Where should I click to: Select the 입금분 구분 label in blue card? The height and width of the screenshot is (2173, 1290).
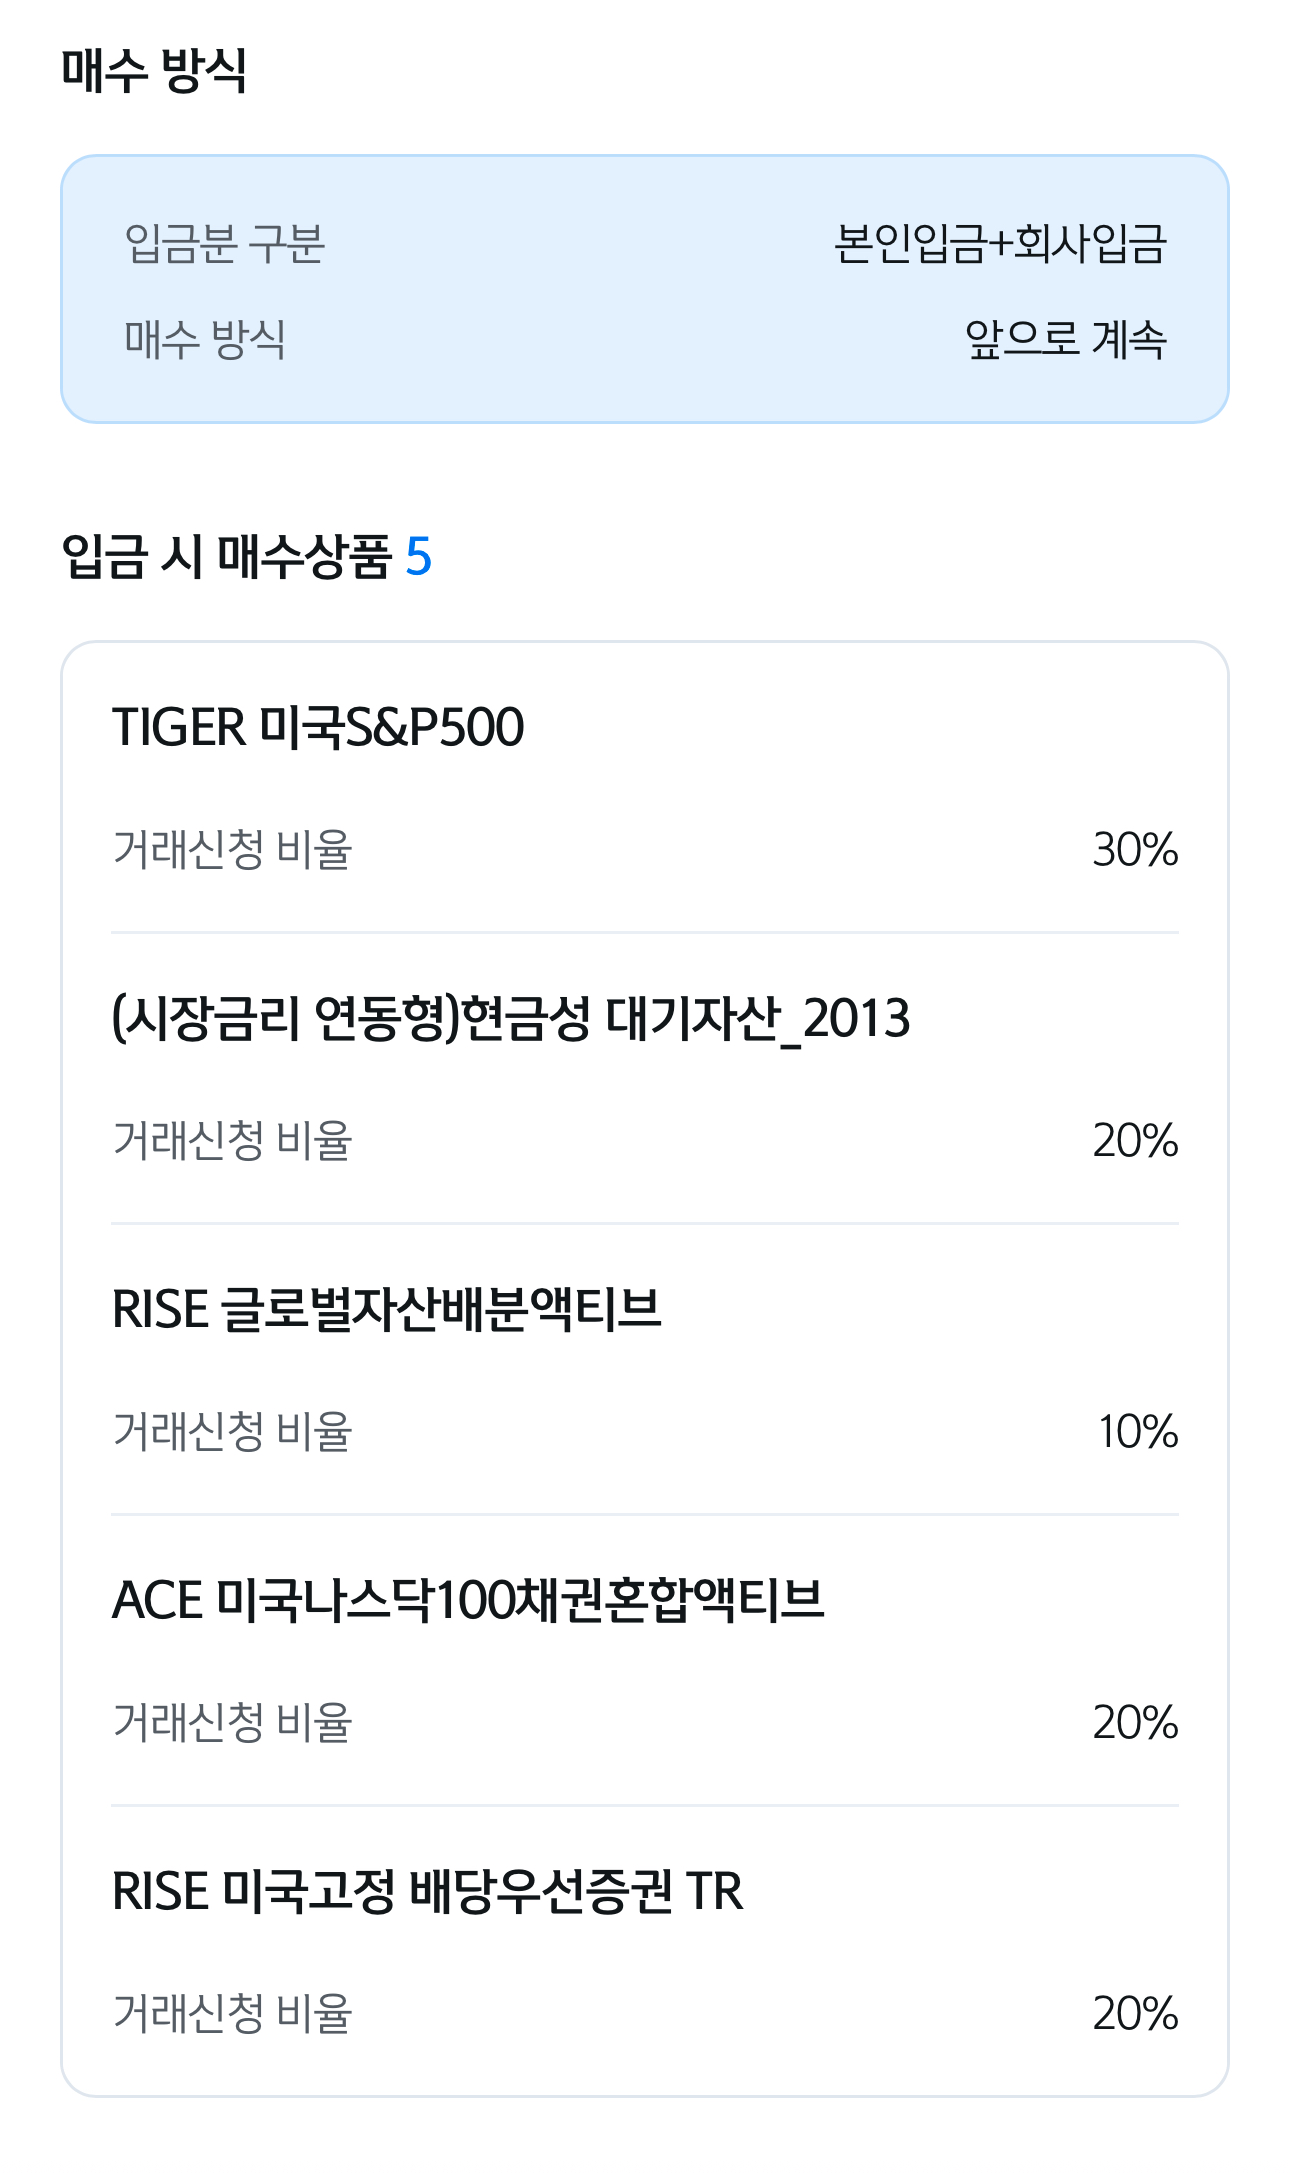[225, 243]
